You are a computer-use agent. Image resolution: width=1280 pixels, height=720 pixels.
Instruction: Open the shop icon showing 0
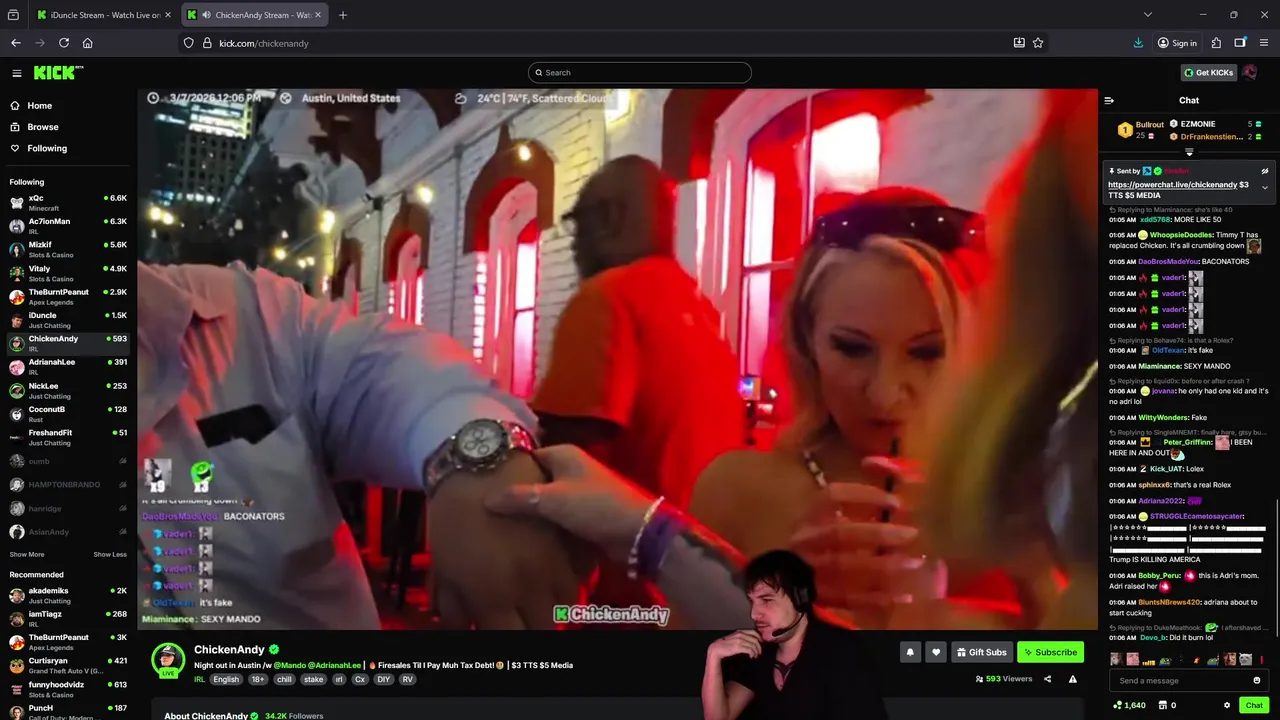tap(1165, 705)
